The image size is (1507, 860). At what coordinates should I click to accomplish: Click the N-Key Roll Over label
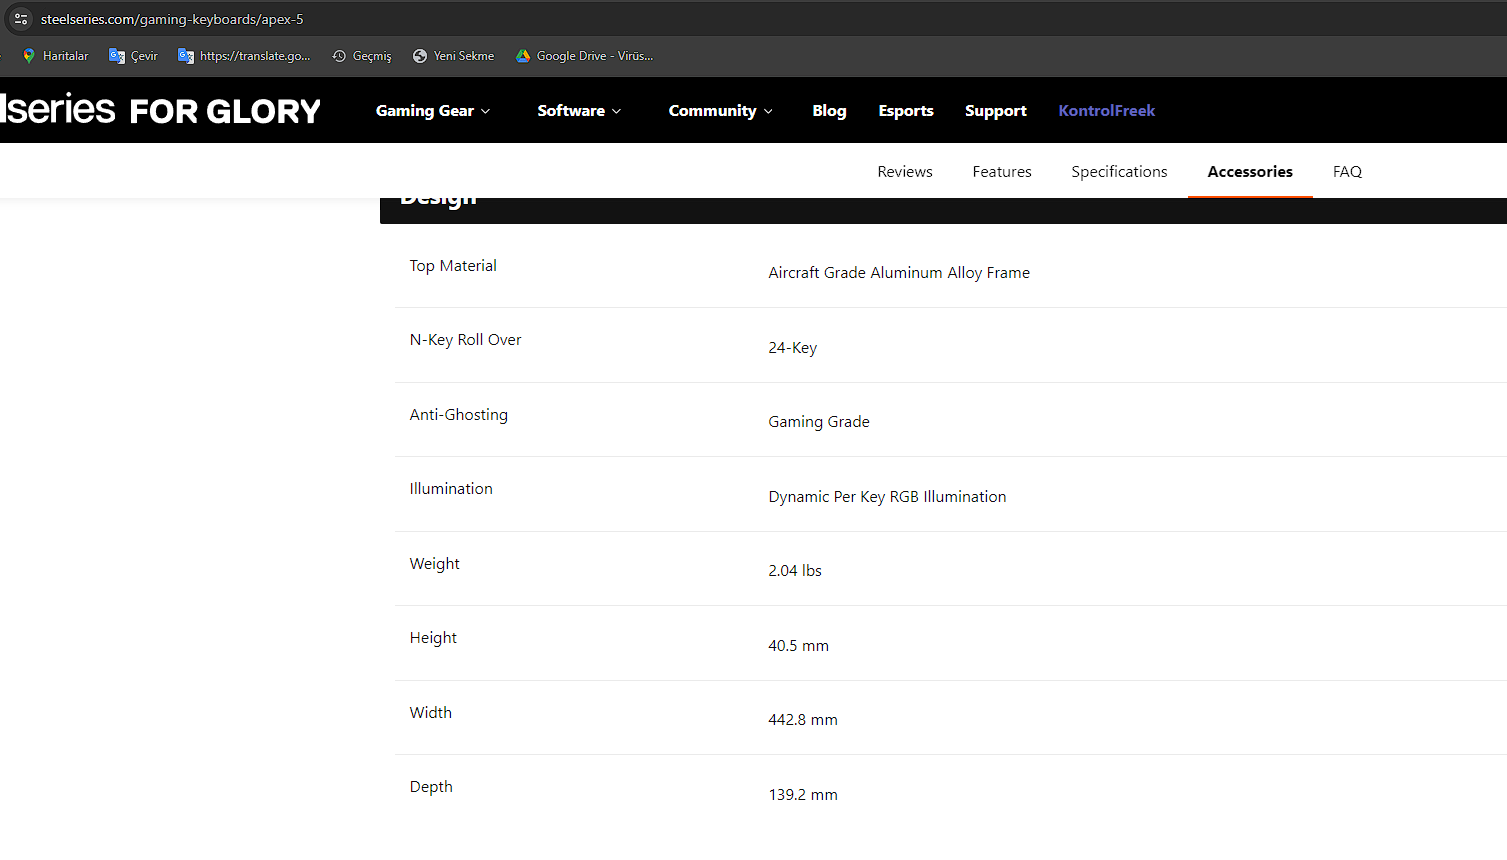465,340
